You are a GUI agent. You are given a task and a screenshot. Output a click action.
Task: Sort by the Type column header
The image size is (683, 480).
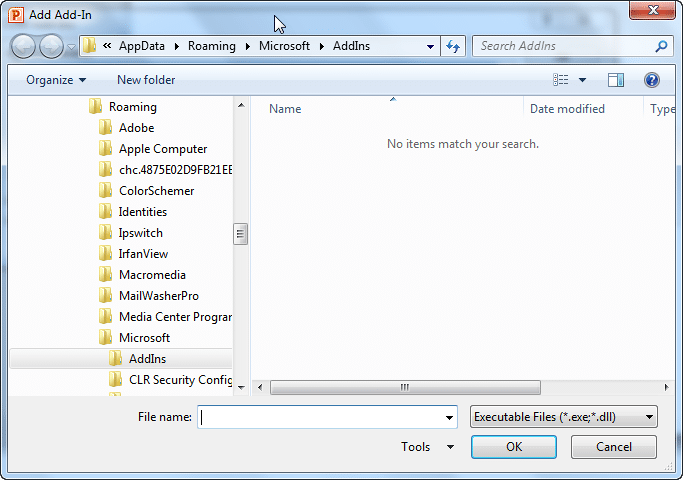[662, 109]
